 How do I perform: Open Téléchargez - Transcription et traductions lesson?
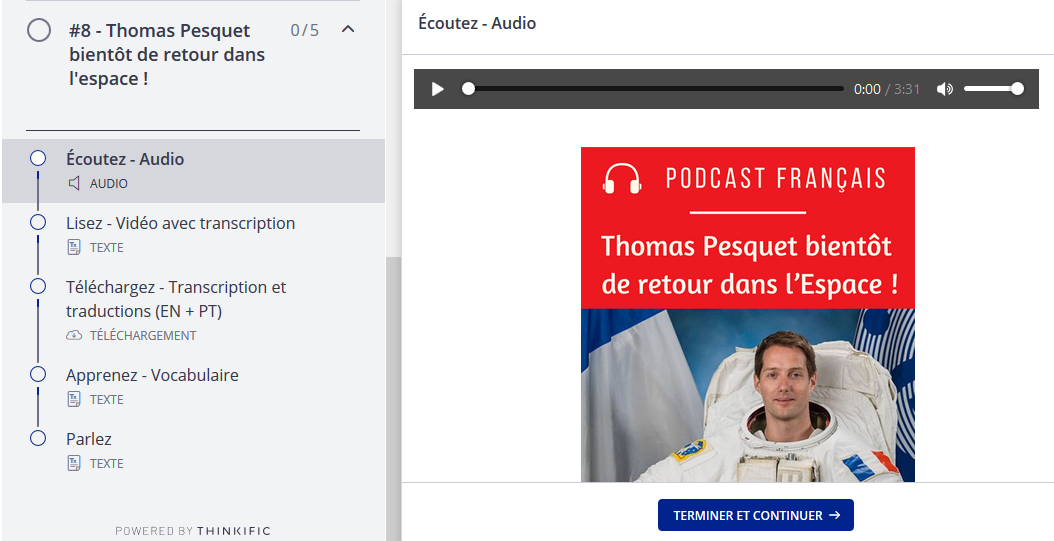coord(175,298)
